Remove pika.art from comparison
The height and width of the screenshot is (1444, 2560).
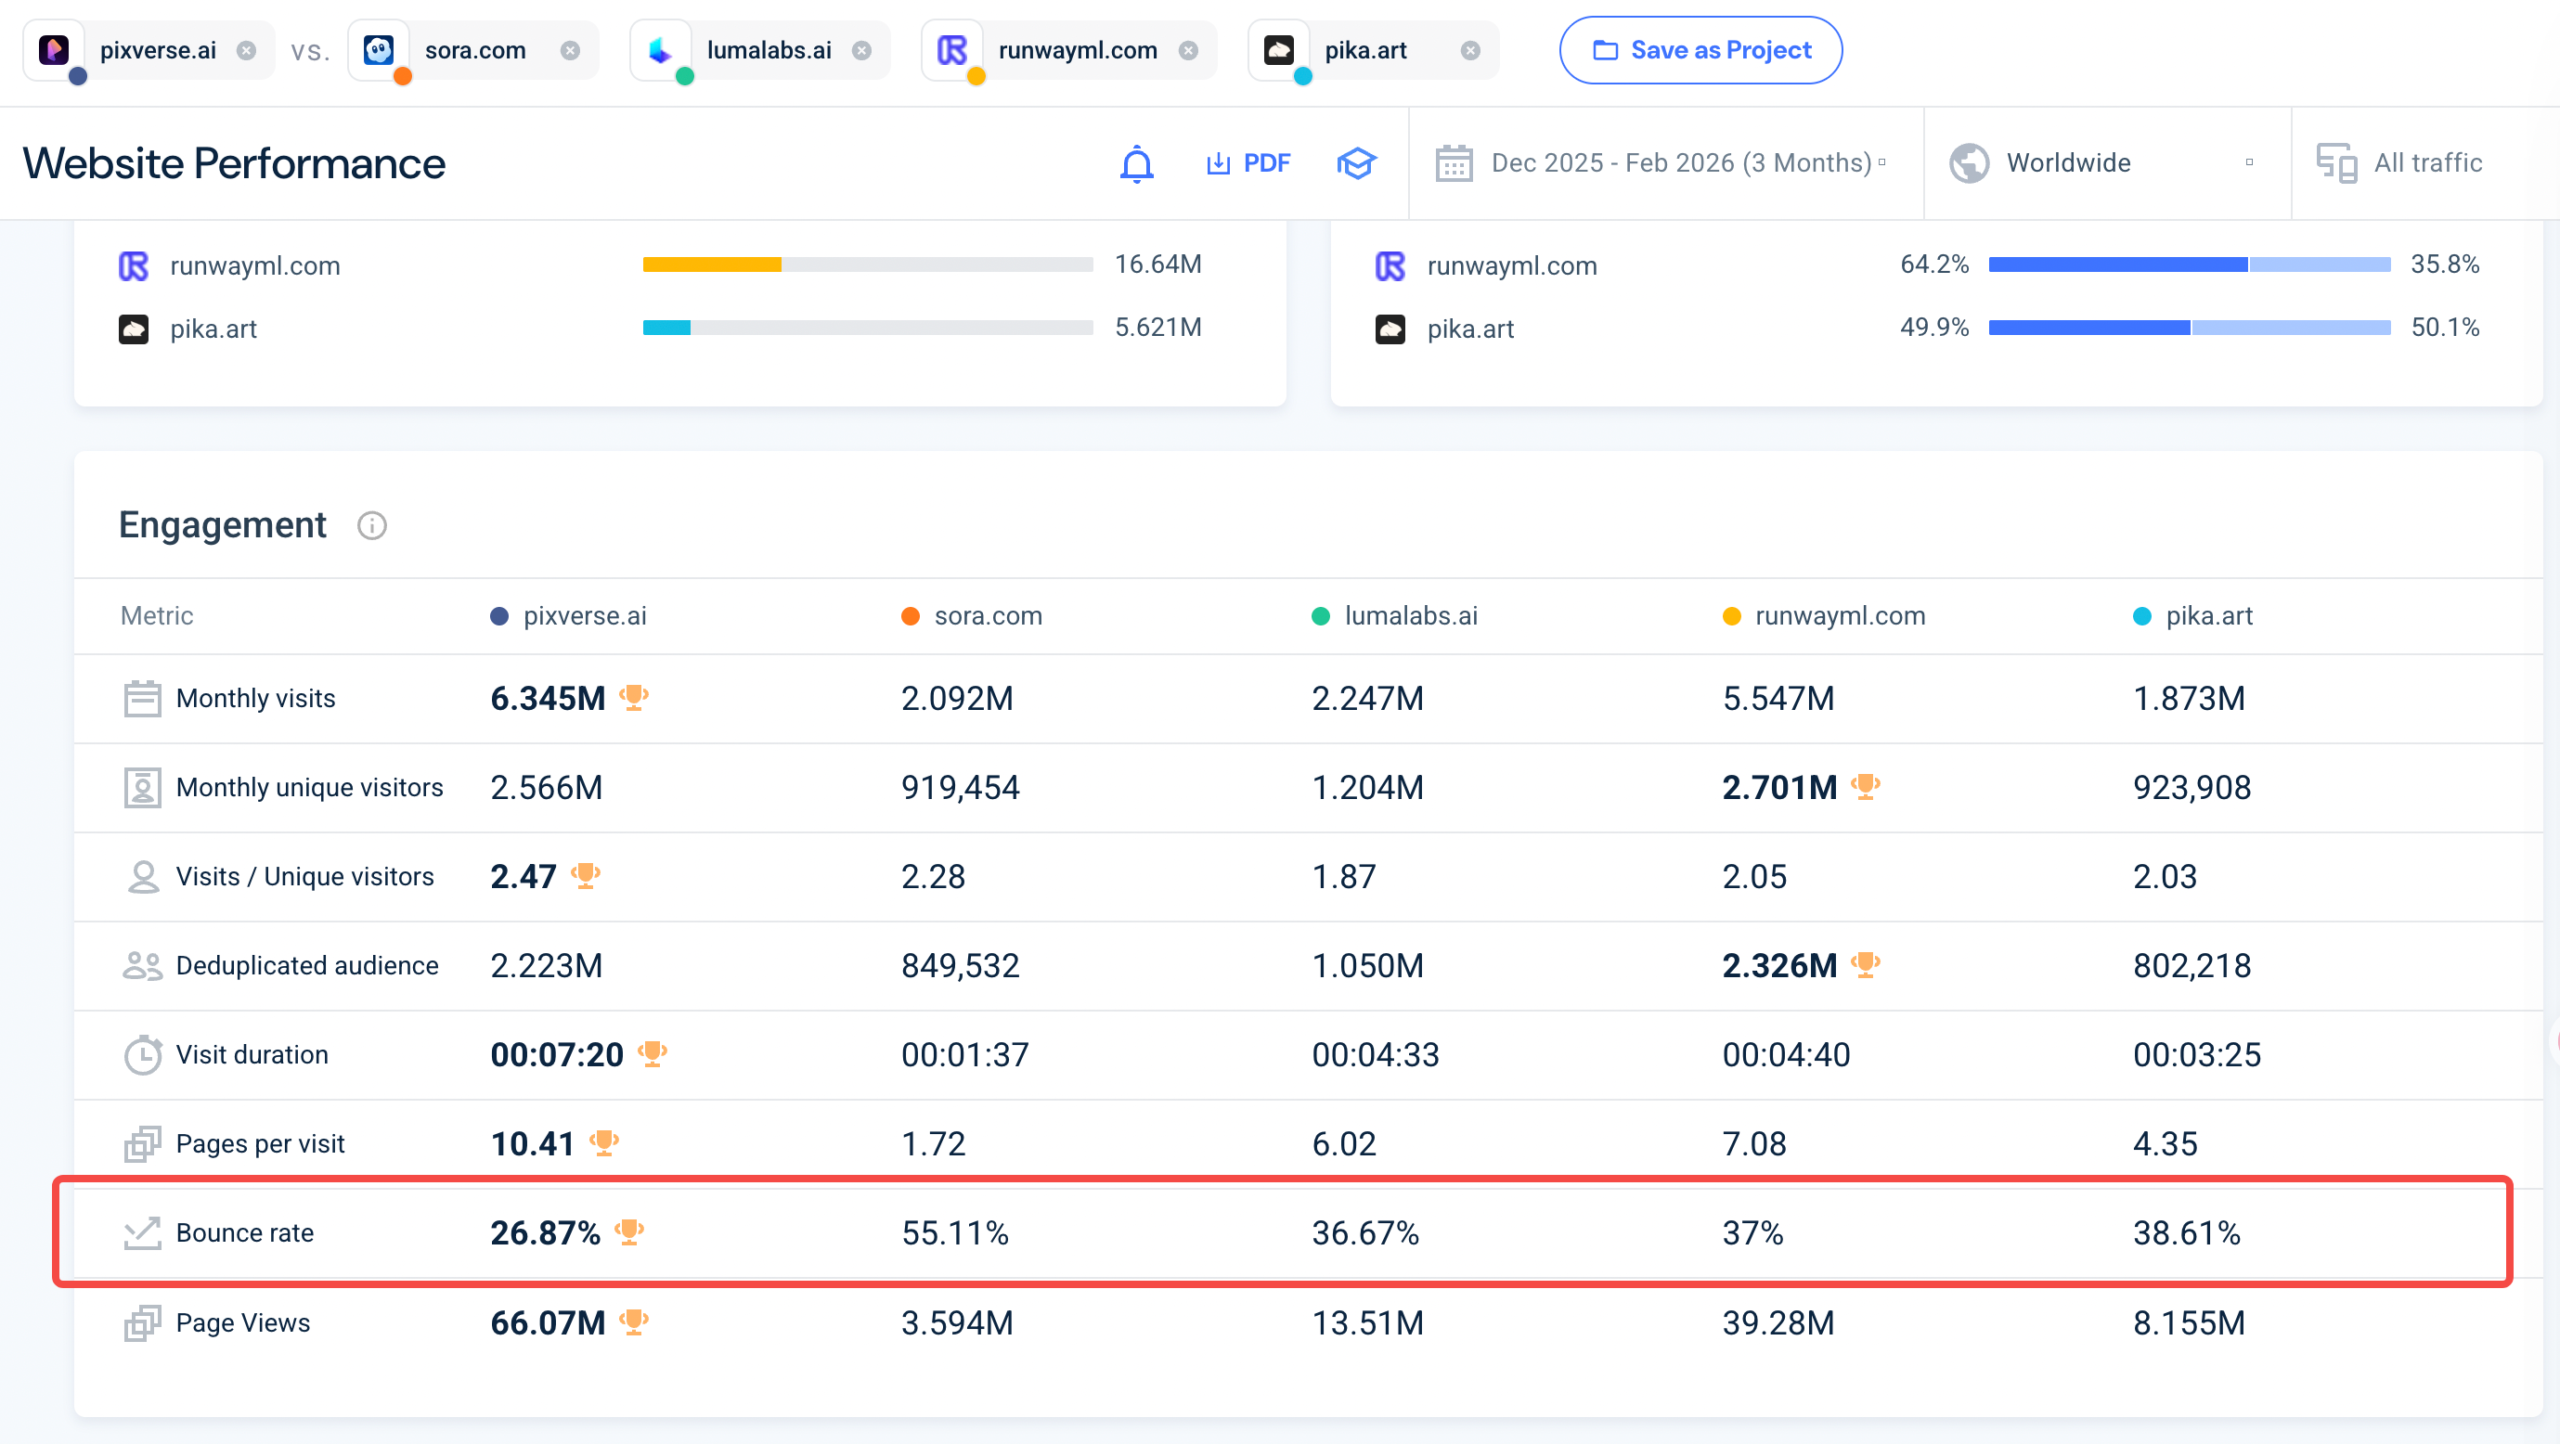(1470, 50)
